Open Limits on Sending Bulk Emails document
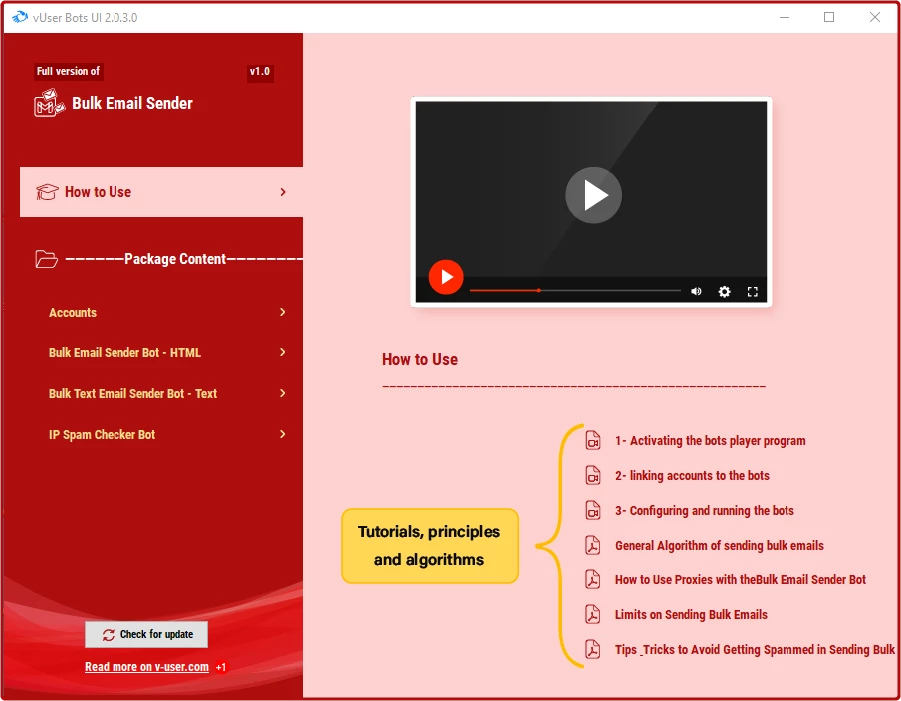The image size is (901, 701). pos(691,615)
